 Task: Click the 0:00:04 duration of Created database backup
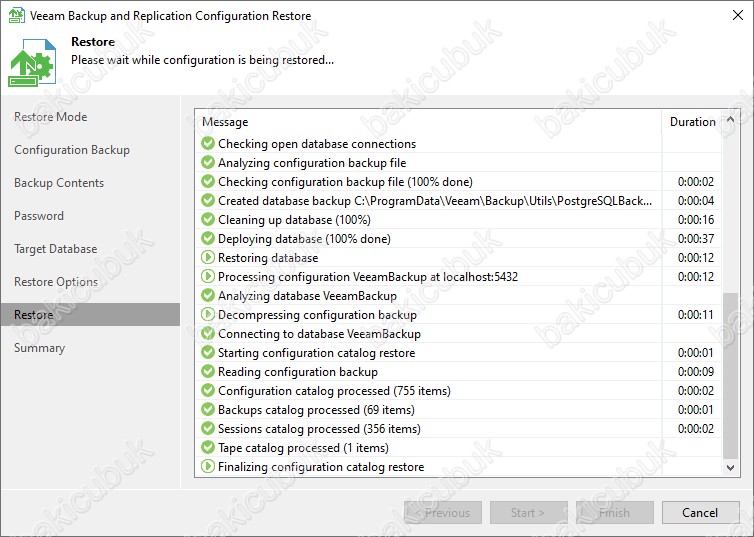pyautogui.click(x=696, y=201)
